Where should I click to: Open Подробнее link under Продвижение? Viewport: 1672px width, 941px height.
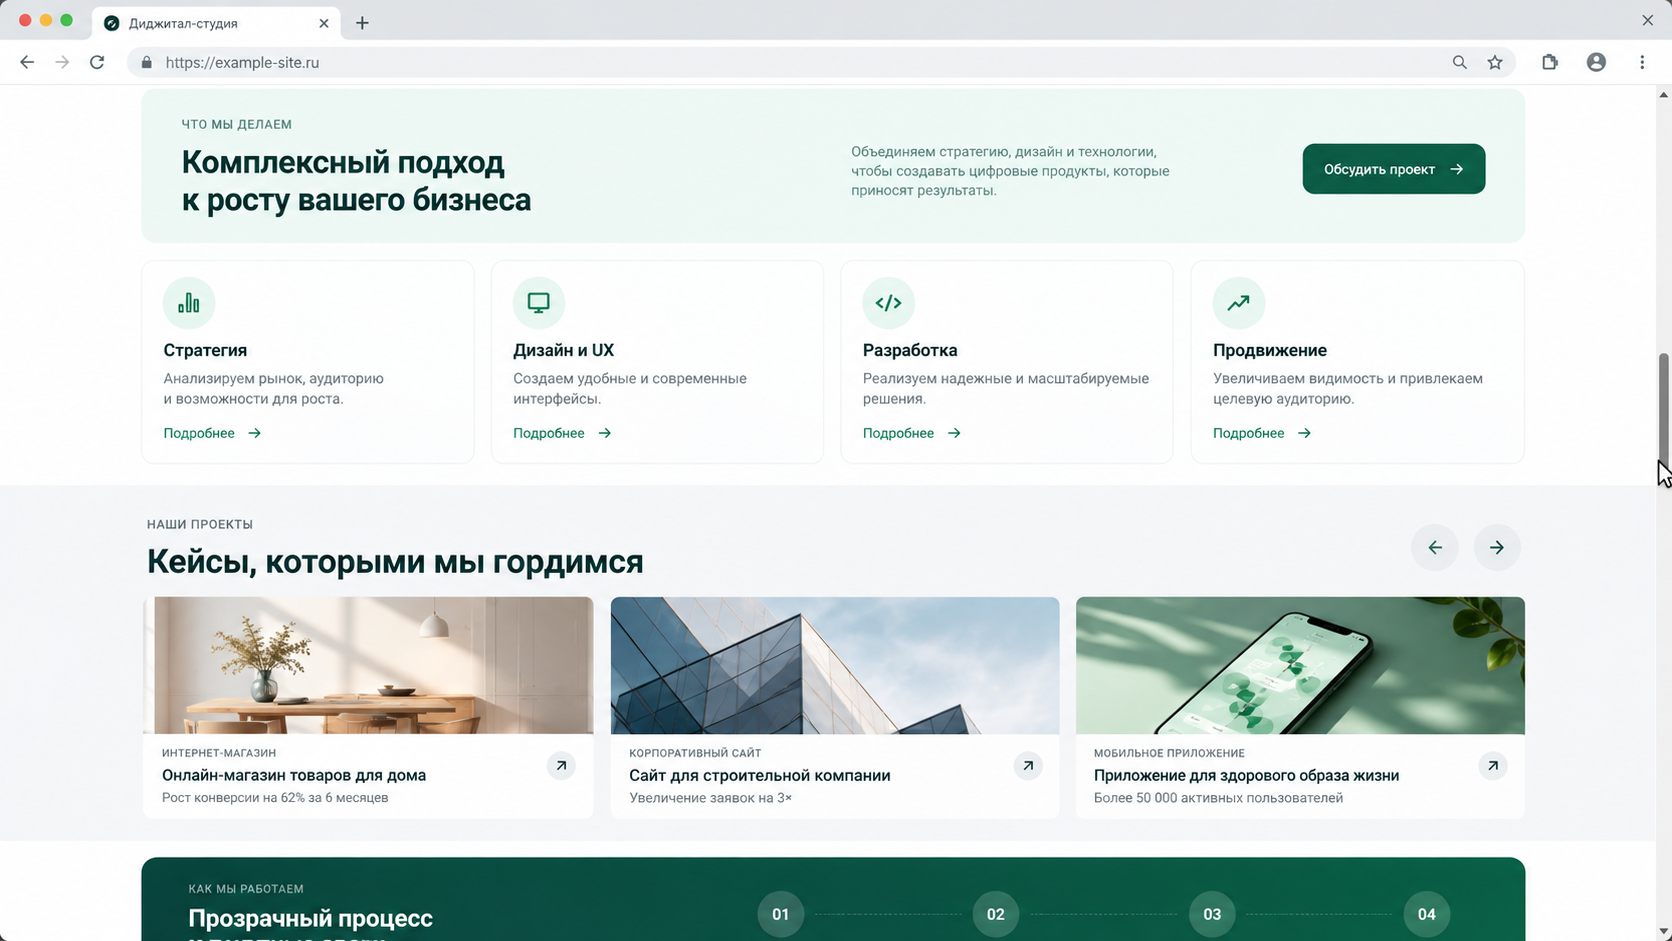pos(1262,433)
